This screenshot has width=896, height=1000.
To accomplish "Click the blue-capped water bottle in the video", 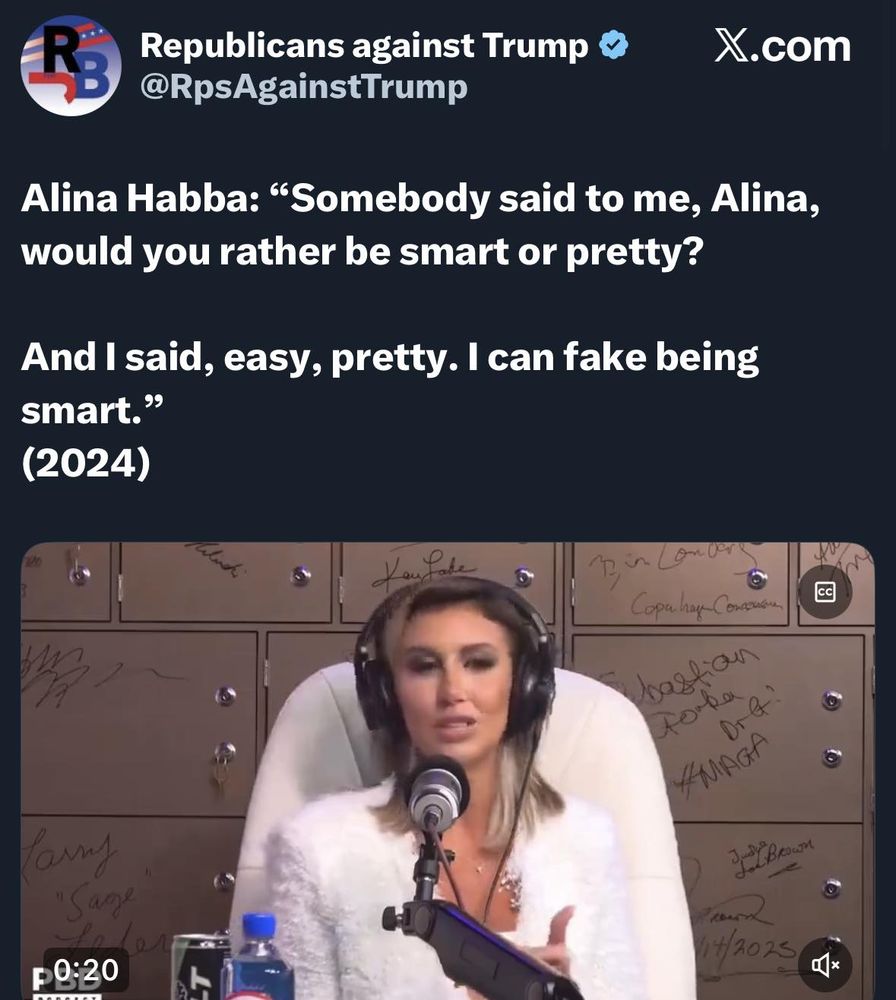I will (261, 957).
